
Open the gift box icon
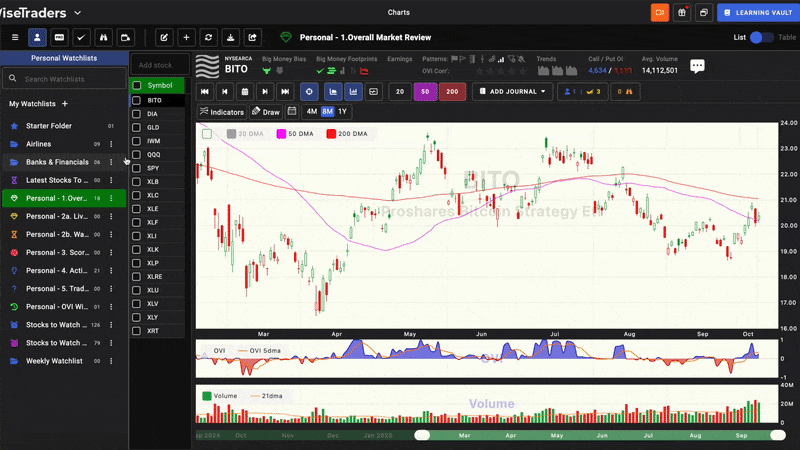pyautogui.click(x=682, y=12)
